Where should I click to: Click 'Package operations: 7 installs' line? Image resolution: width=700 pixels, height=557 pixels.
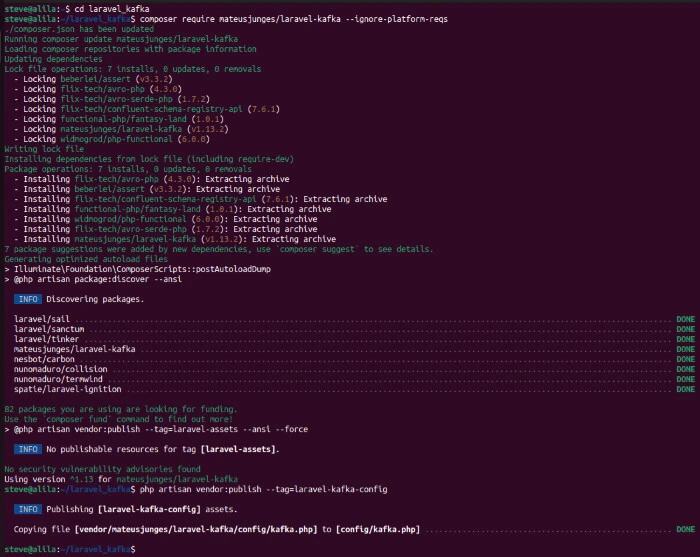(128, 169)
